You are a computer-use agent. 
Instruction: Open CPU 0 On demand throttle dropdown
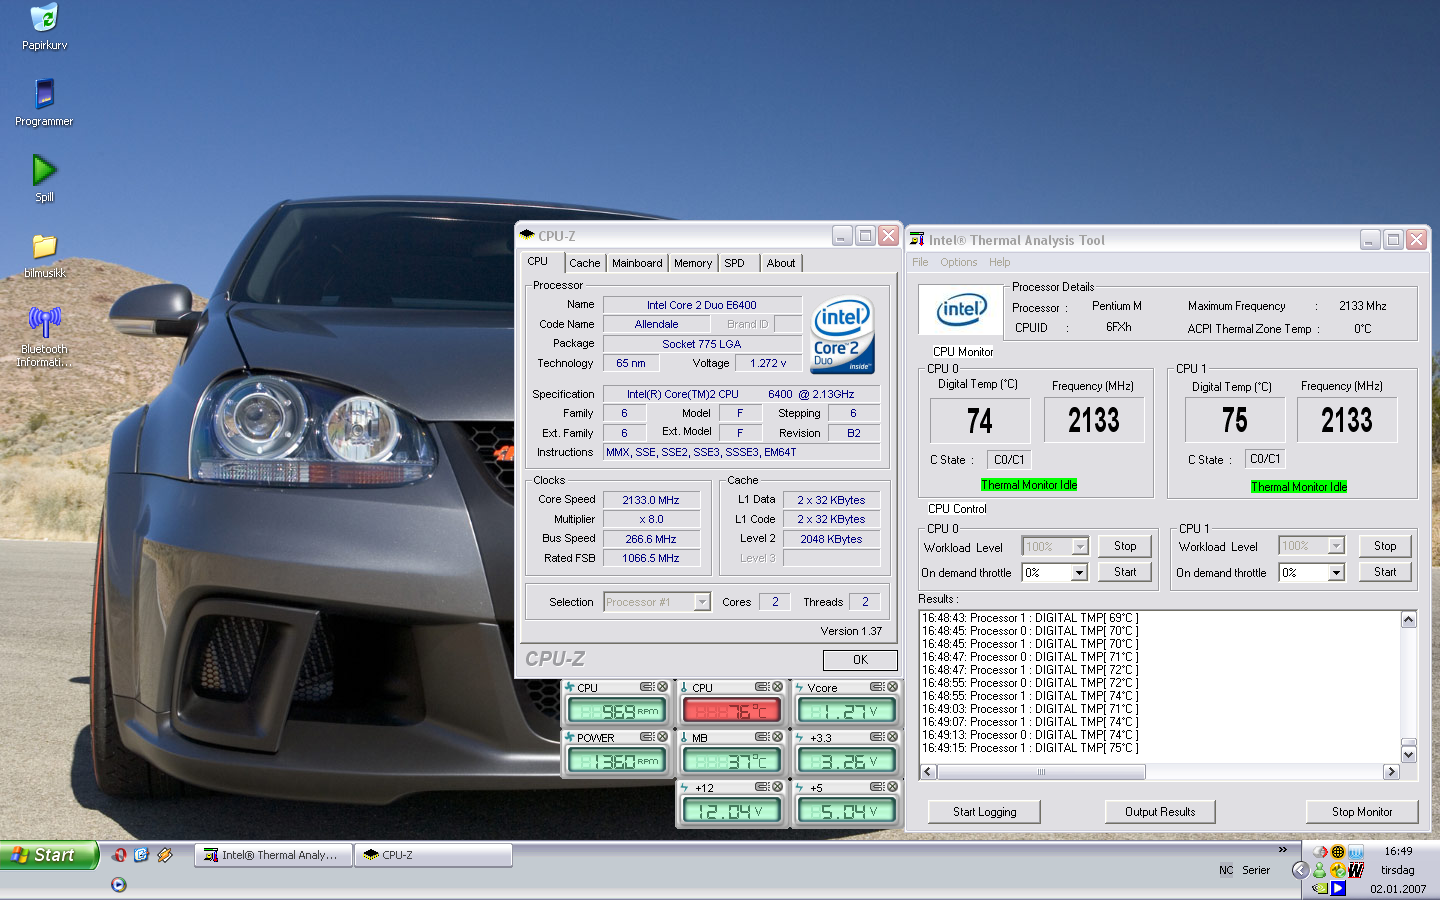pyautogui.click(x=1079, y=573)
